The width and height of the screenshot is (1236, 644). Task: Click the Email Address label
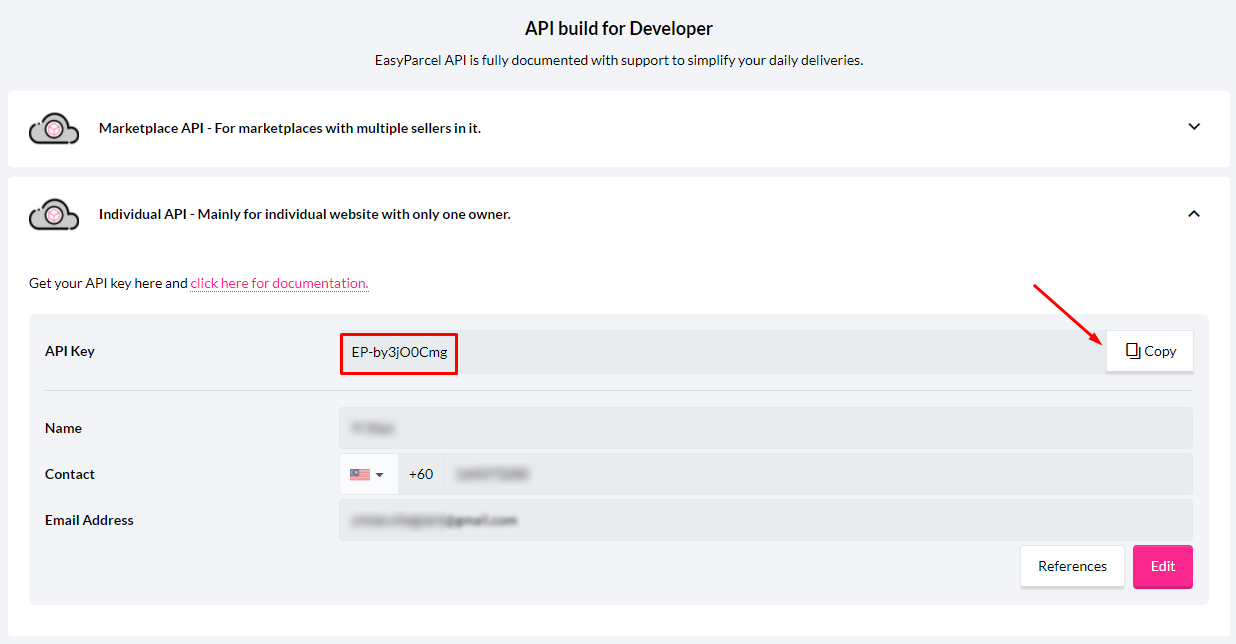(89, 520)
